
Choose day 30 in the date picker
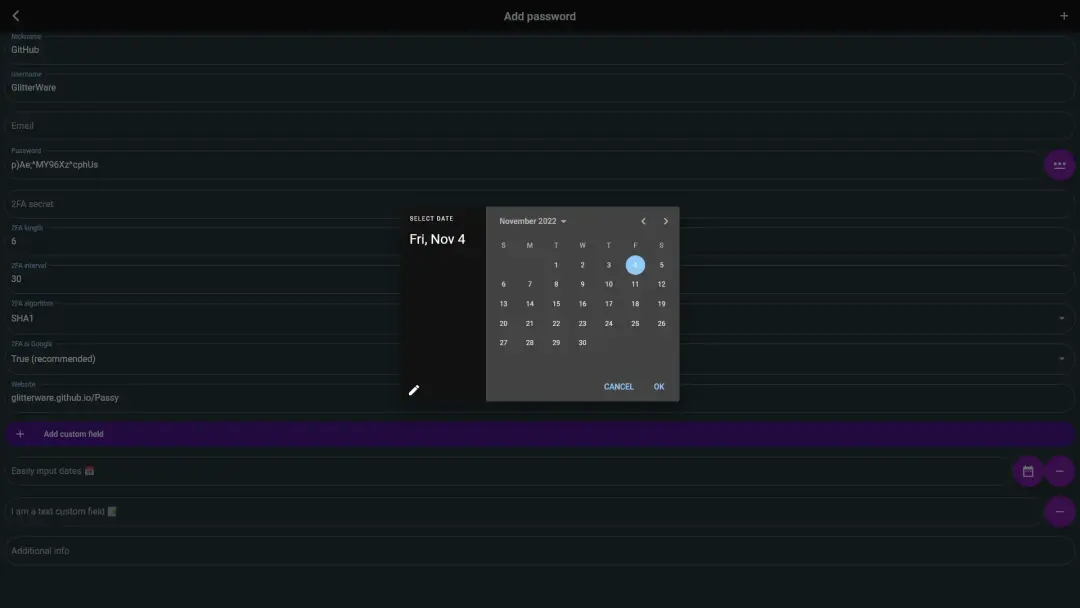[x=582, y=343]
